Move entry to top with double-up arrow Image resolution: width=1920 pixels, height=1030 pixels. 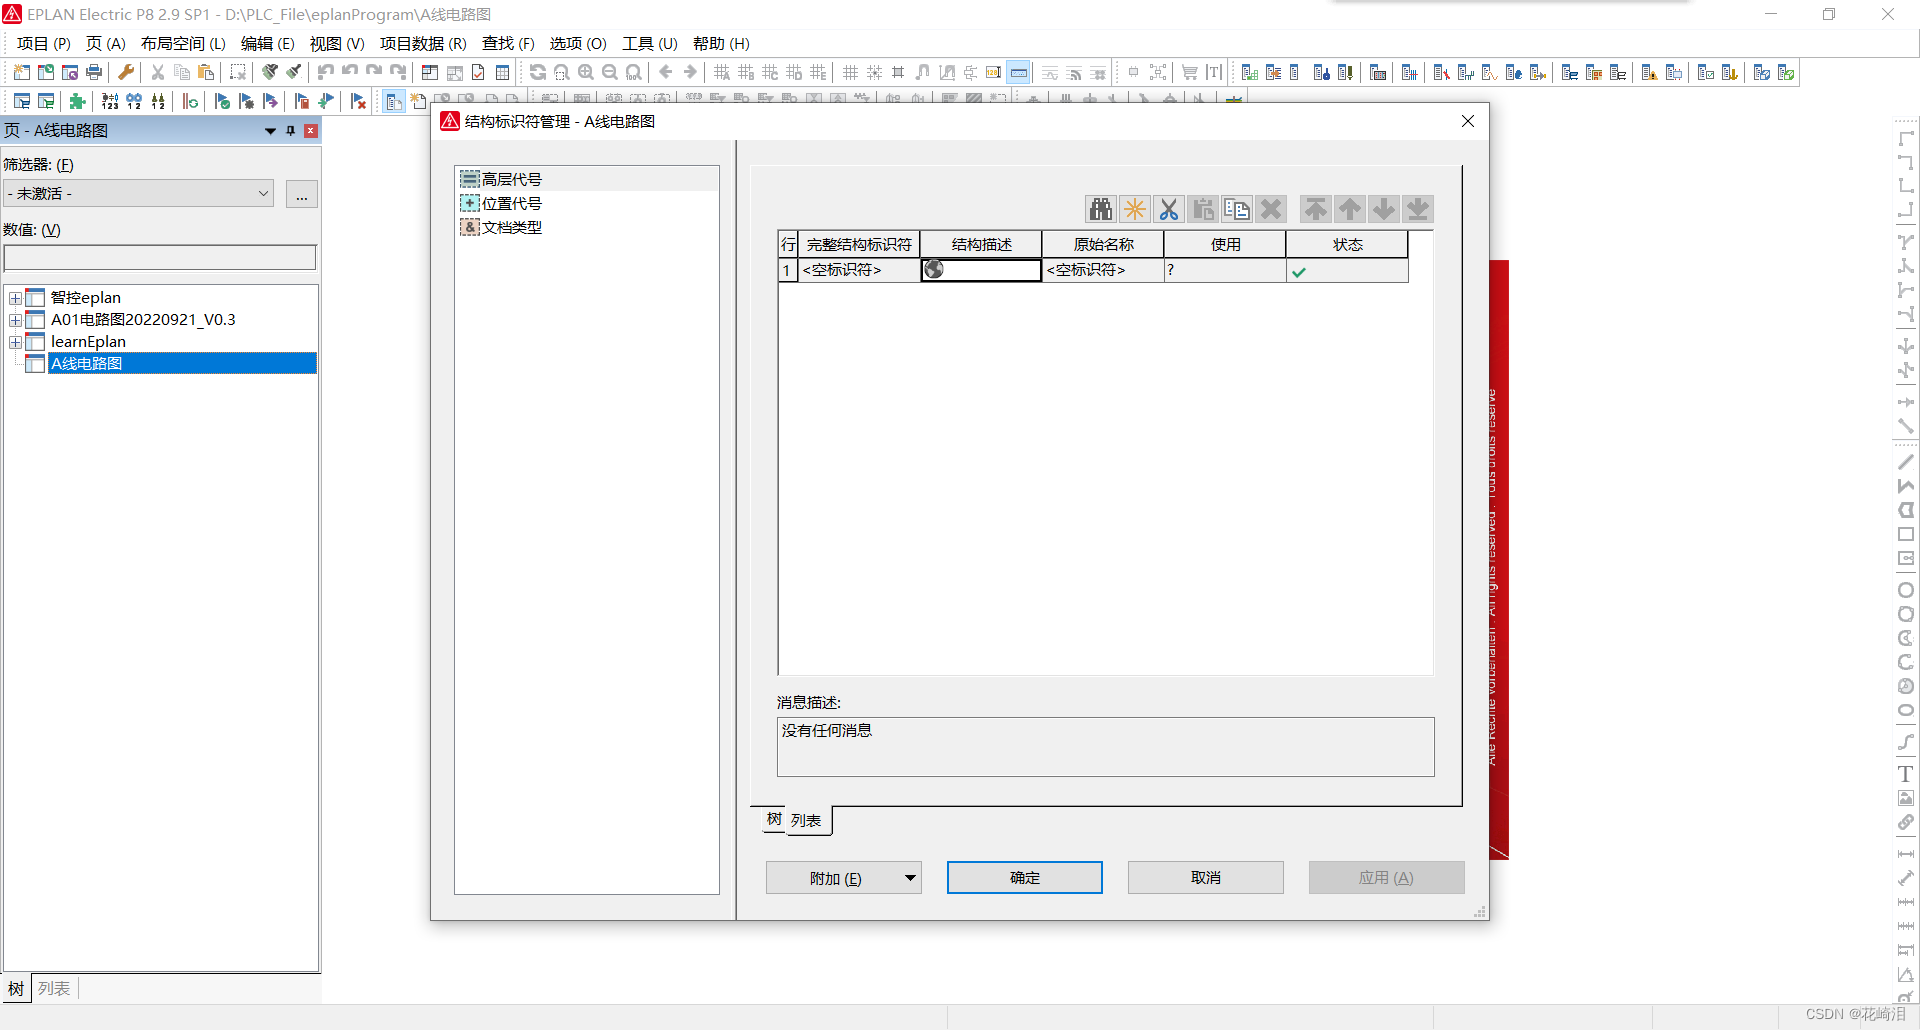pyautogui.click(x=1316, y=209)
